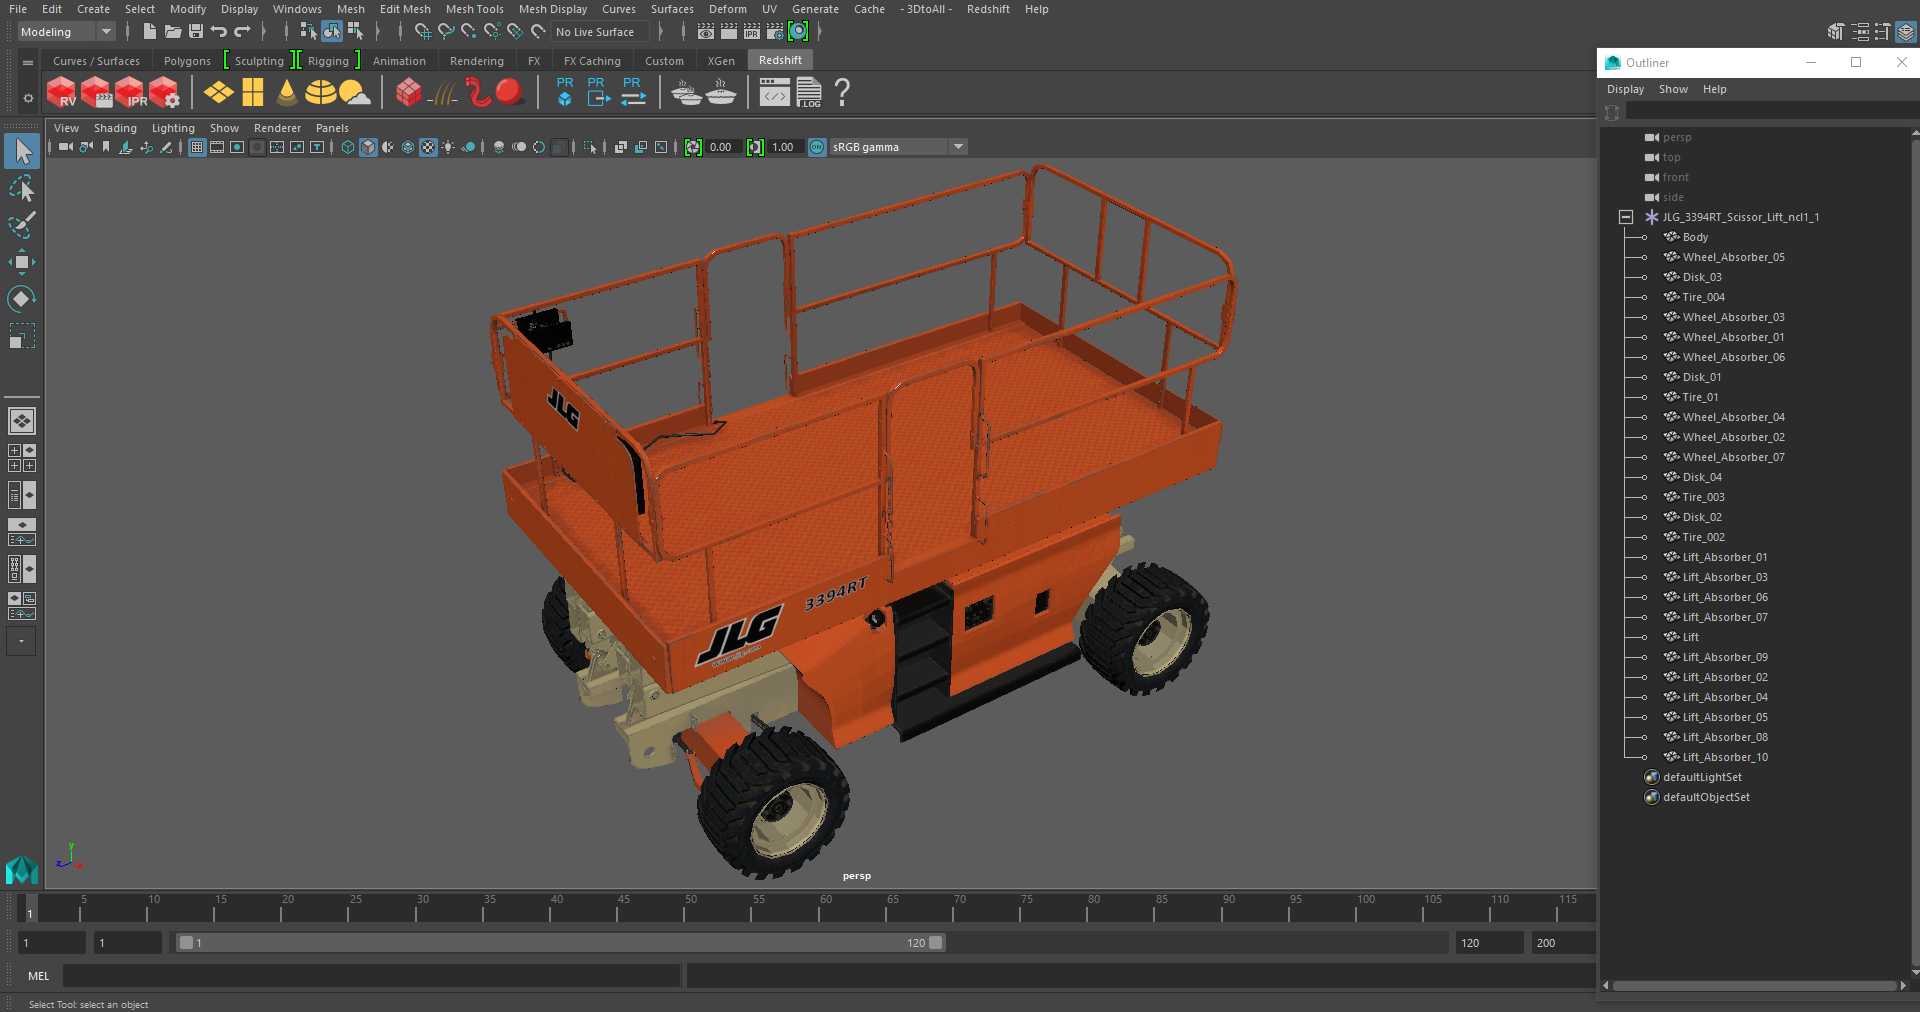Export Redshift proxy PR arrow icon
Viewport: 1920px width, 1012px height.
pos(598,92)
